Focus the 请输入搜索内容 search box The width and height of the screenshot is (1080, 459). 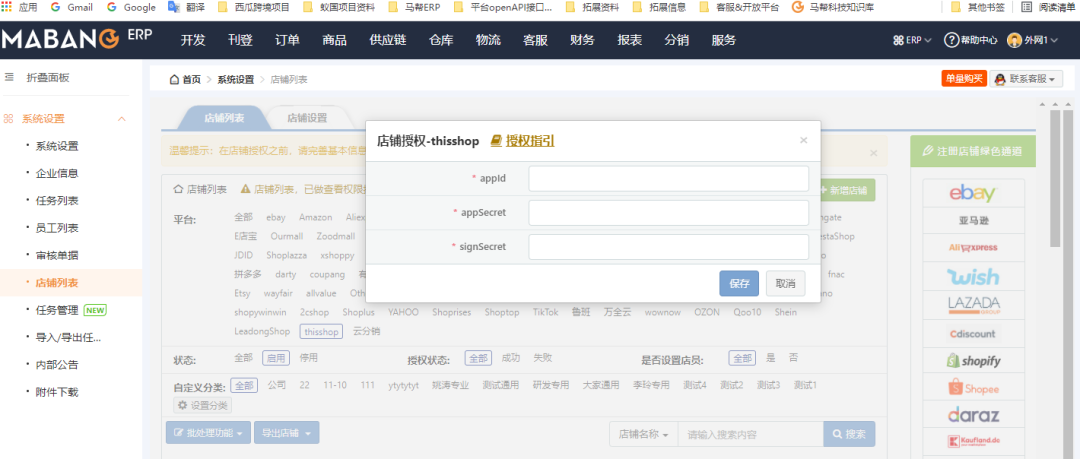click(751, 434)
